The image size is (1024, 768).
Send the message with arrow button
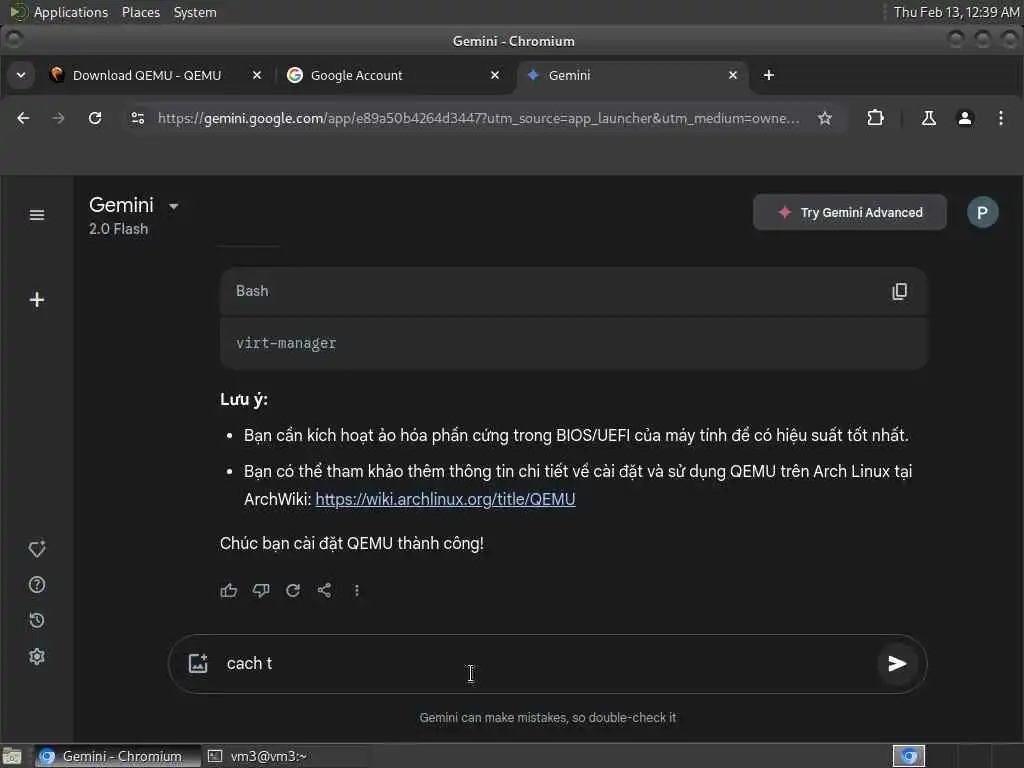coord(897,664)
